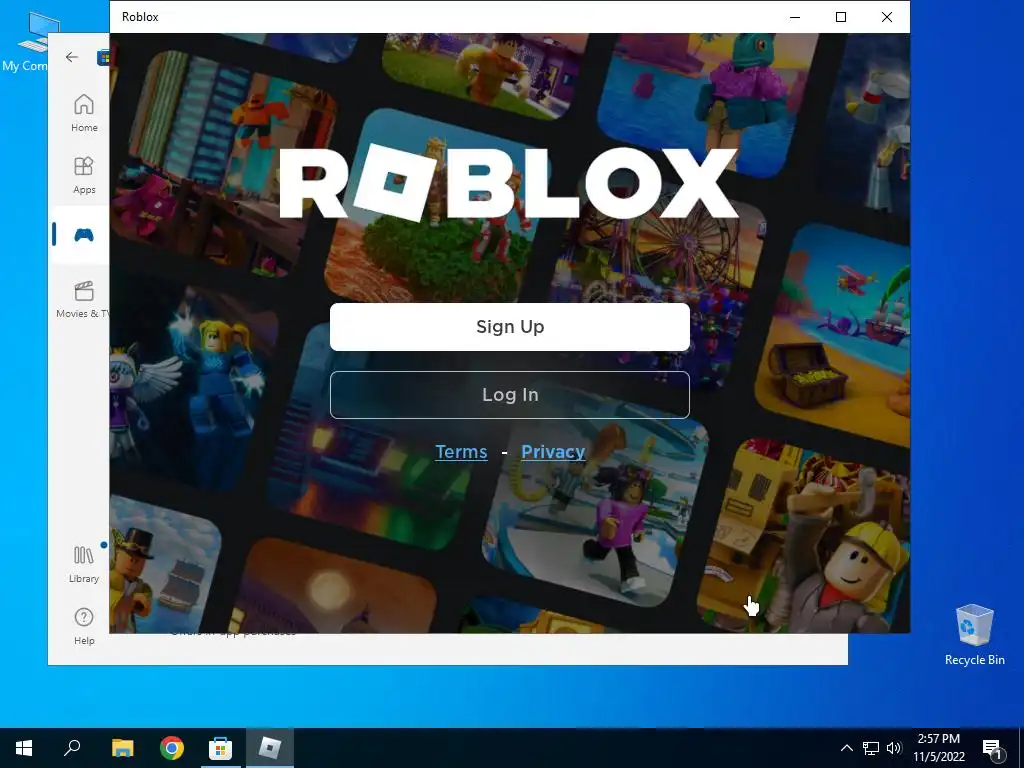Open taskbar search magnifier
1024x768 pixels.
click(72, 748)
